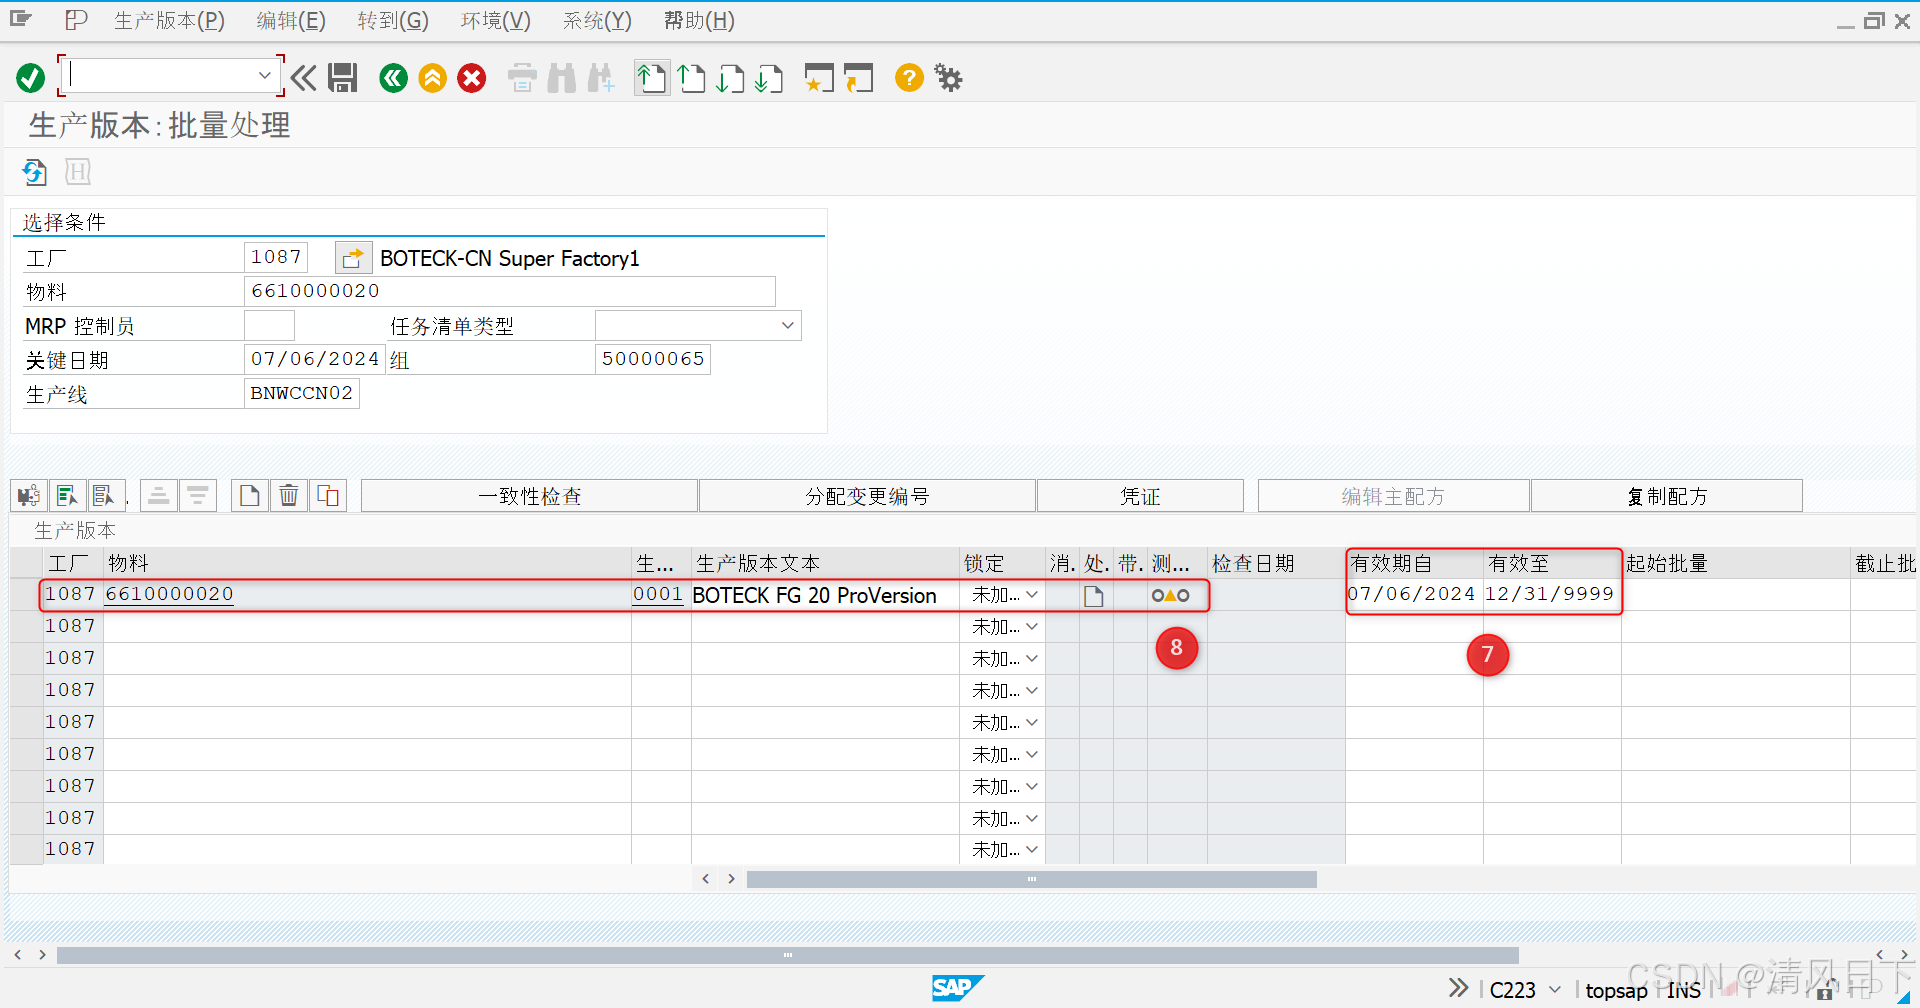Image resolution: width=1920 pixels, height=1008 pixels.
Task: Click the 一致性检查 button
Action: pos(529,496)
